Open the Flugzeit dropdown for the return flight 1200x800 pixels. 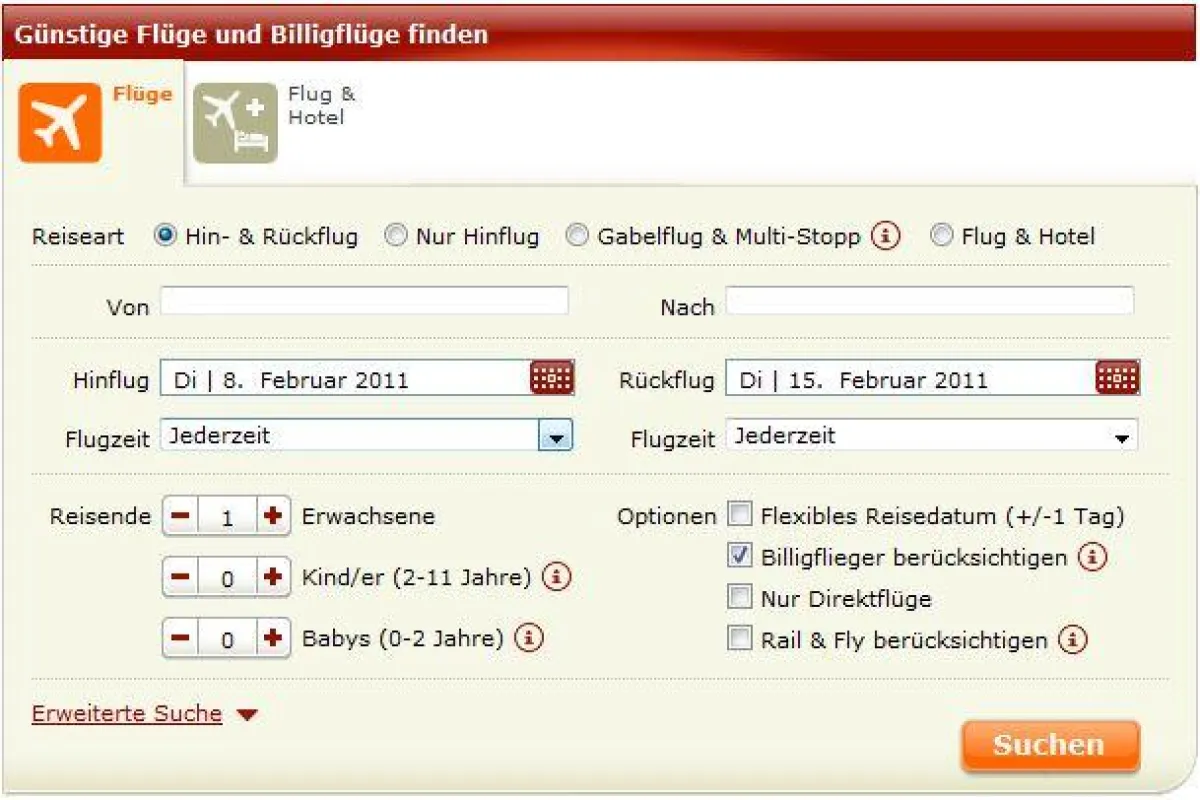point(1123,435)
